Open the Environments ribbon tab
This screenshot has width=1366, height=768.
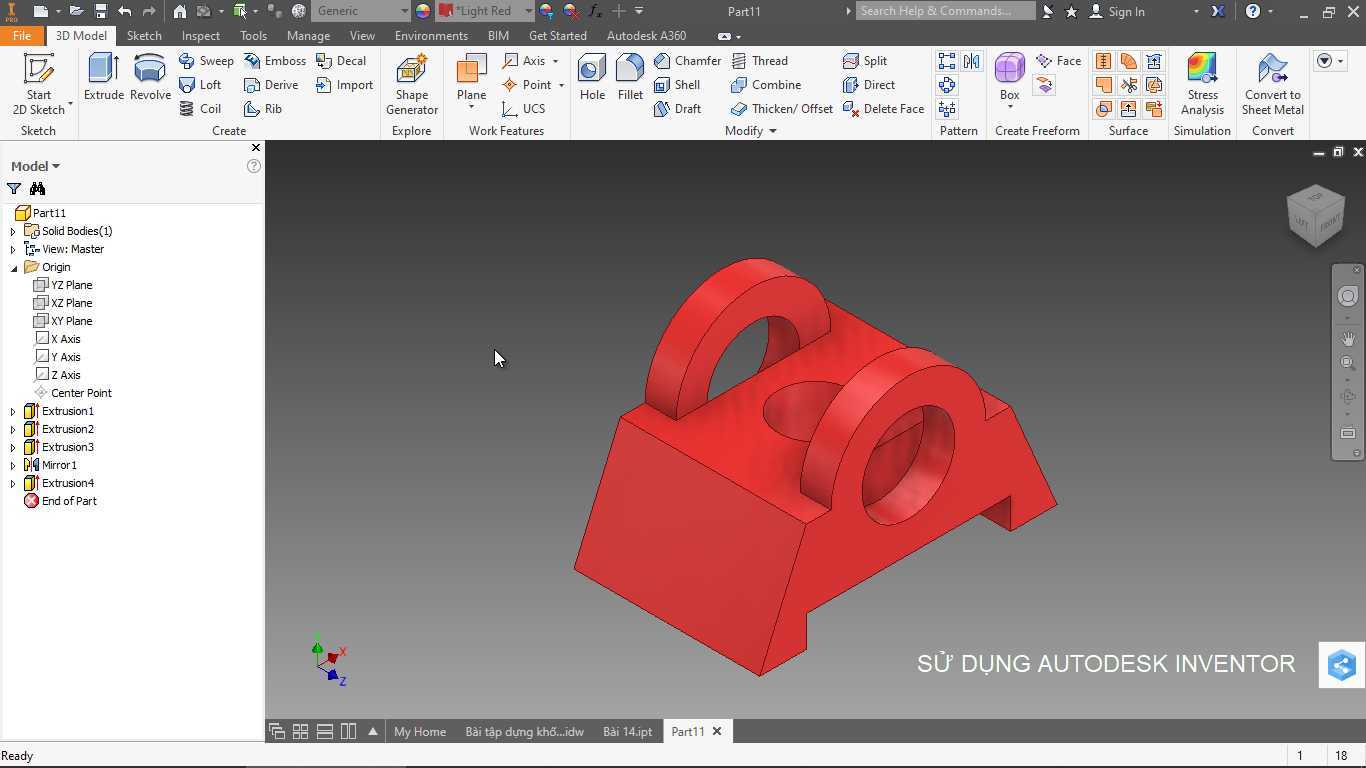[x=431, y=35]
